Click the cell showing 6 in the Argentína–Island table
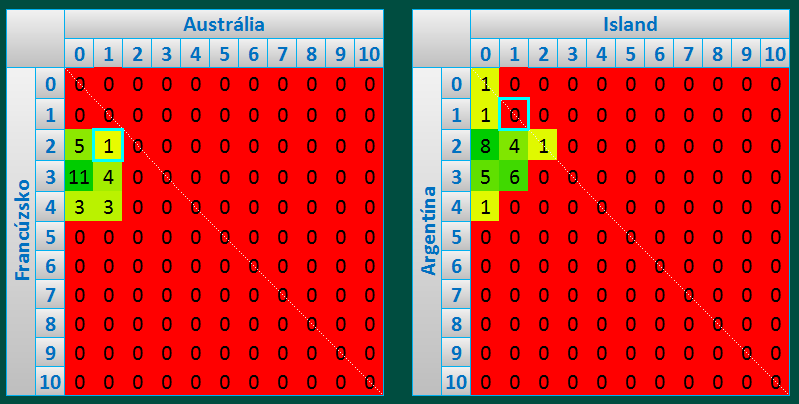 point(514,175)
